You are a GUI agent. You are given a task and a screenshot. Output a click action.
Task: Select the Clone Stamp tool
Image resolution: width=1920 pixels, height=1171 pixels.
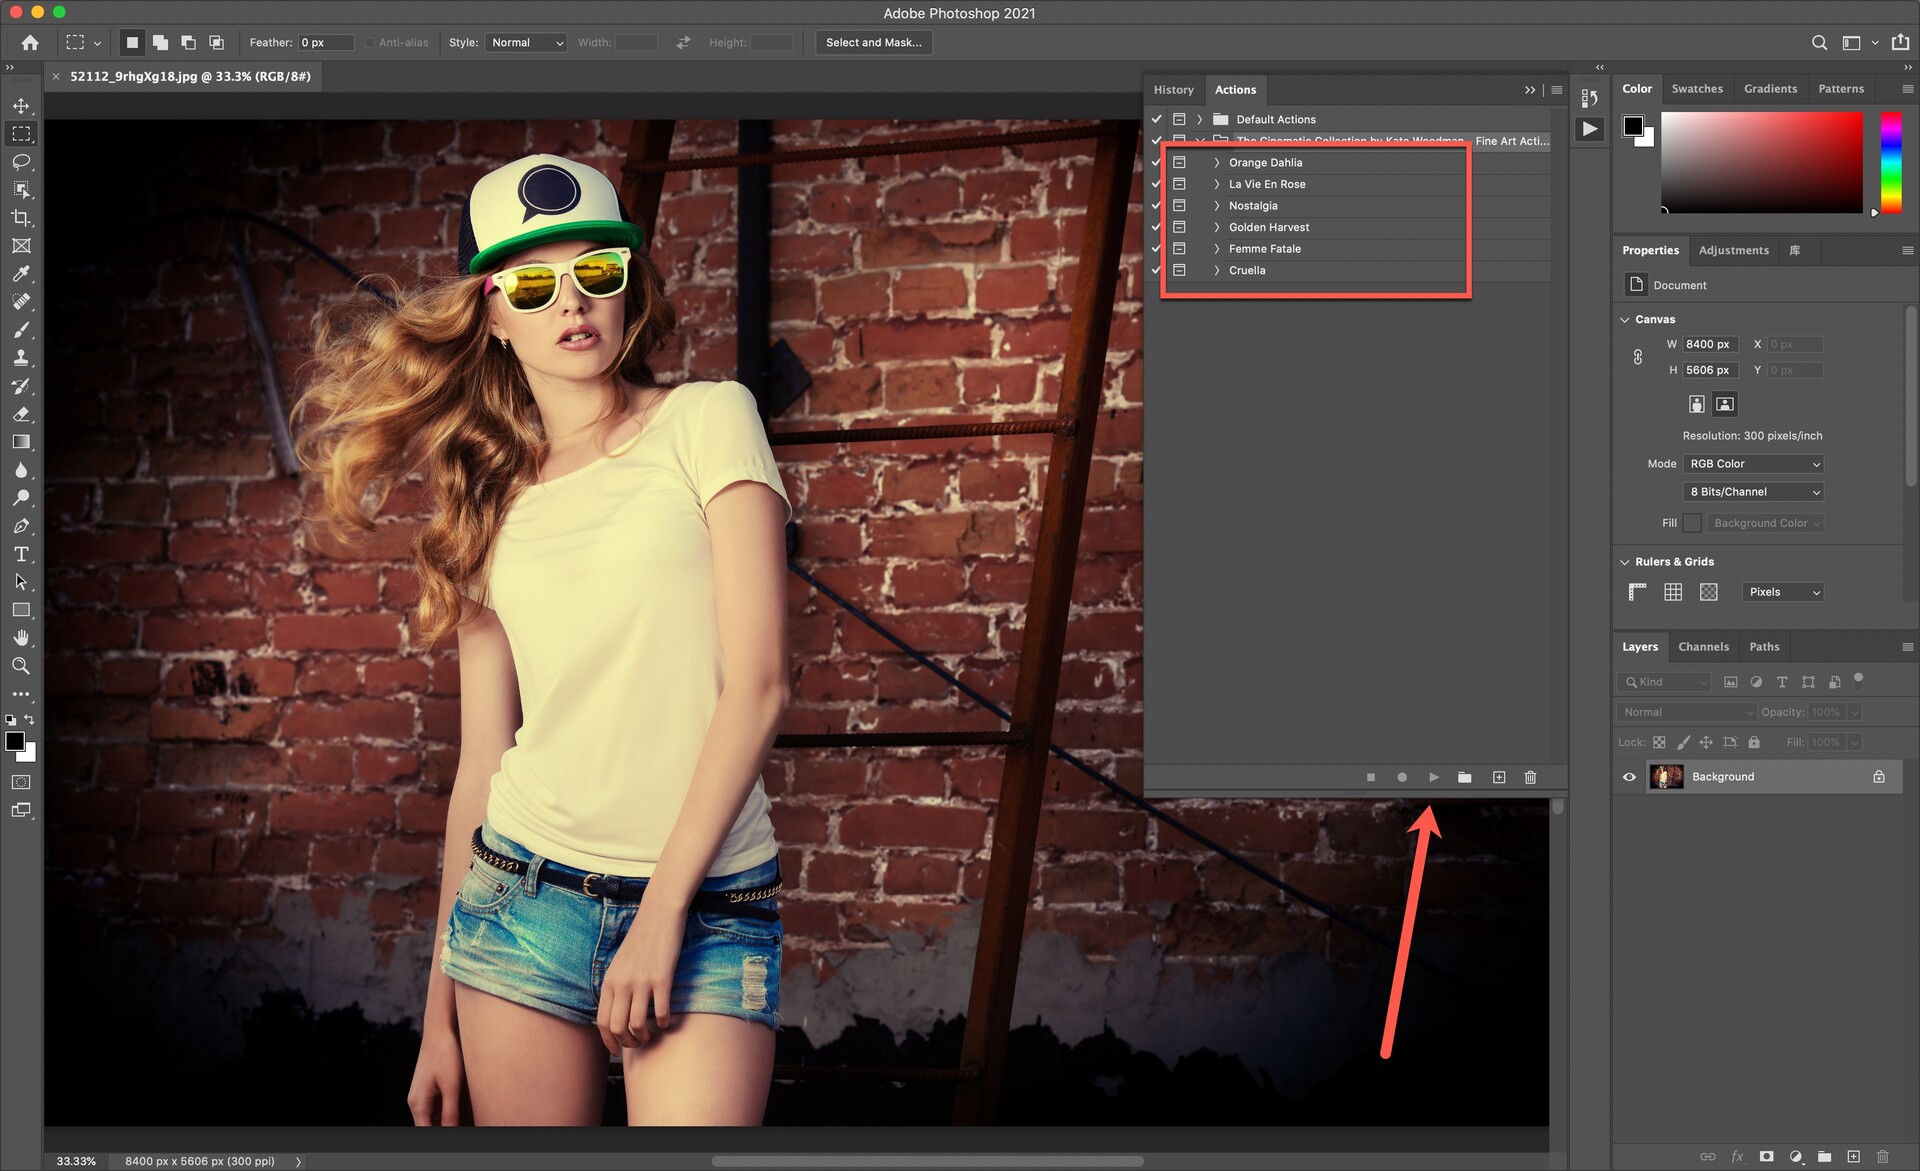click(x=21, y=358)
